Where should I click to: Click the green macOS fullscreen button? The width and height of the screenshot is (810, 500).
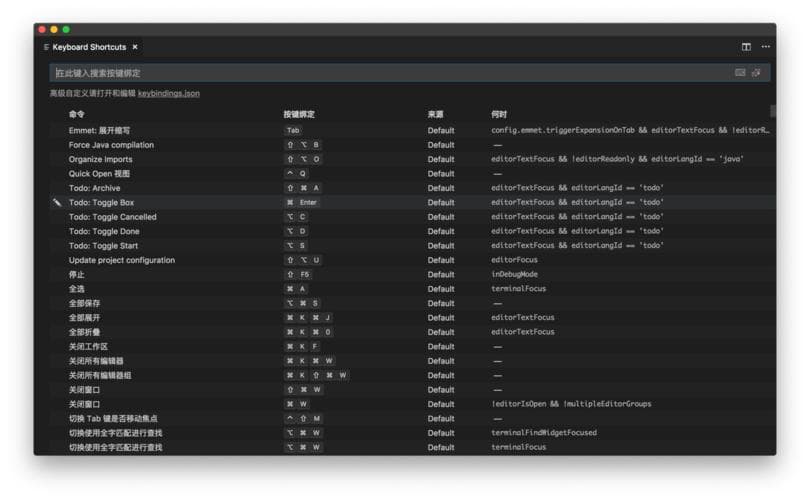tap(66, 29)
